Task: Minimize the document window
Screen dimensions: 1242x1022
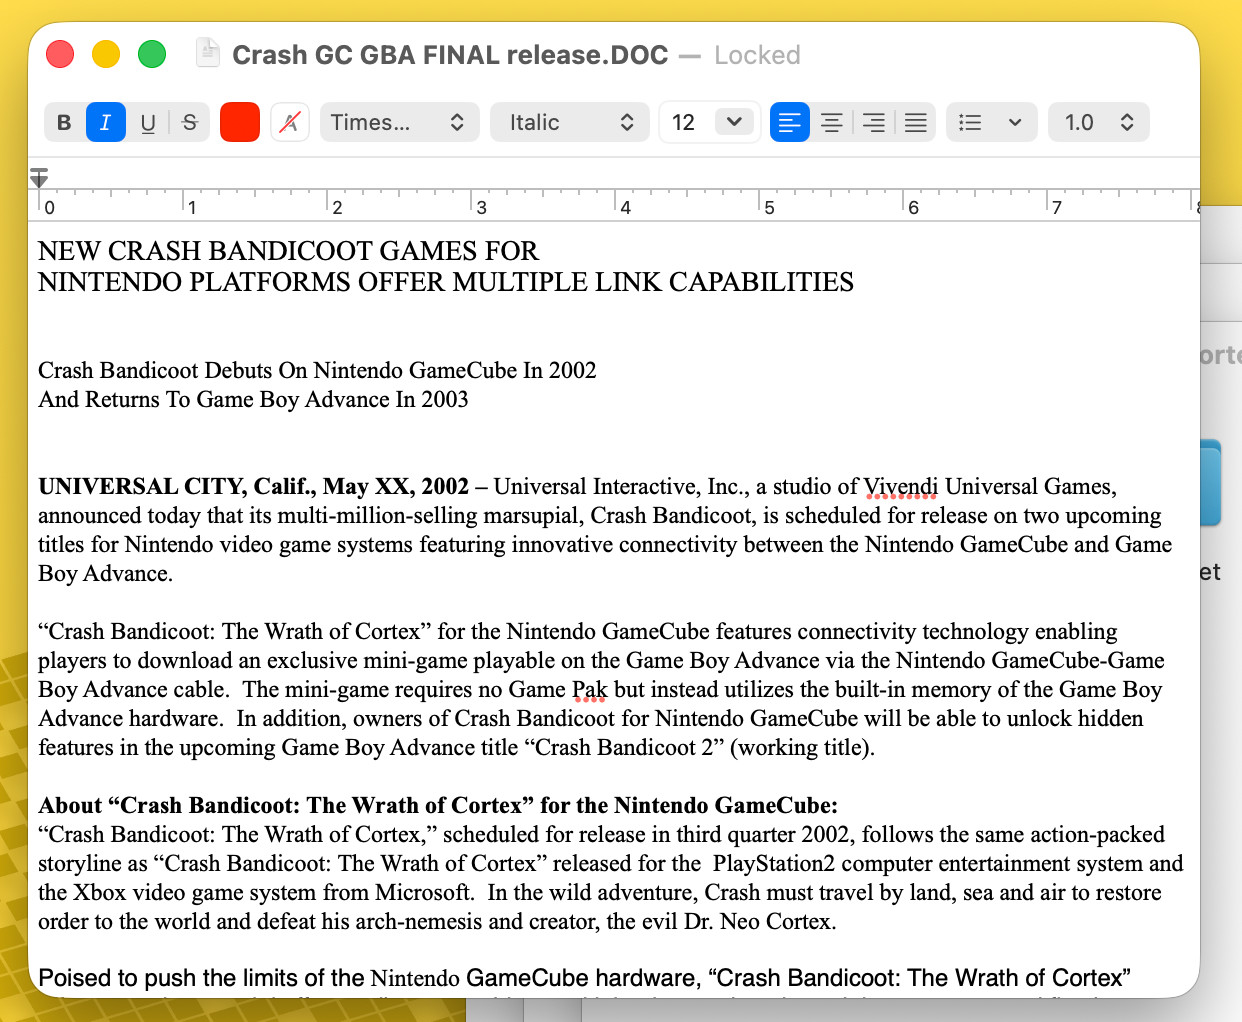Action: [106, 54]
